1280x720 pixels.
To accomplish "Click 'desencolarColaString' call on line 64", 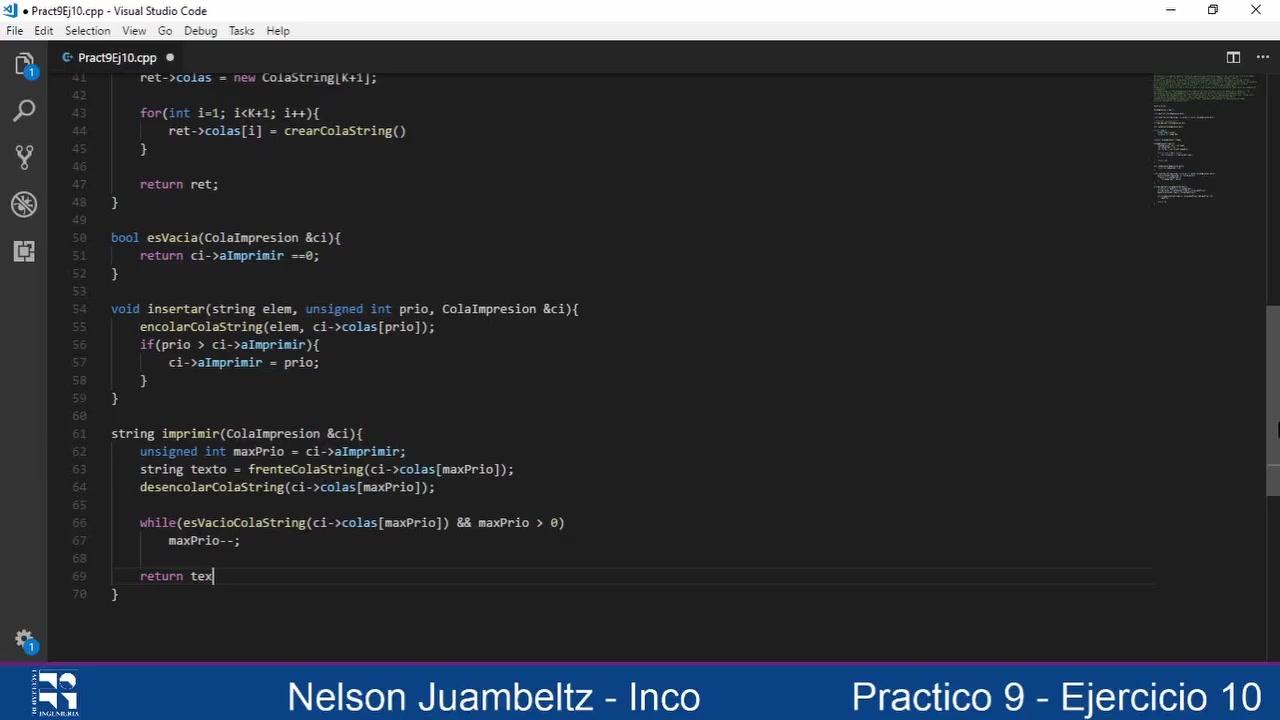I will [x=212, y=487].
